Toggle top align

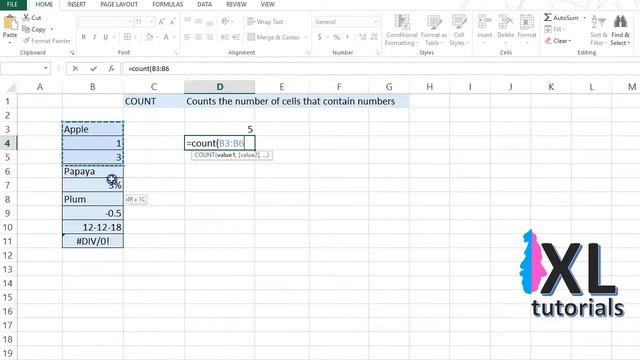pyautogui.click(x=187, y=21)
